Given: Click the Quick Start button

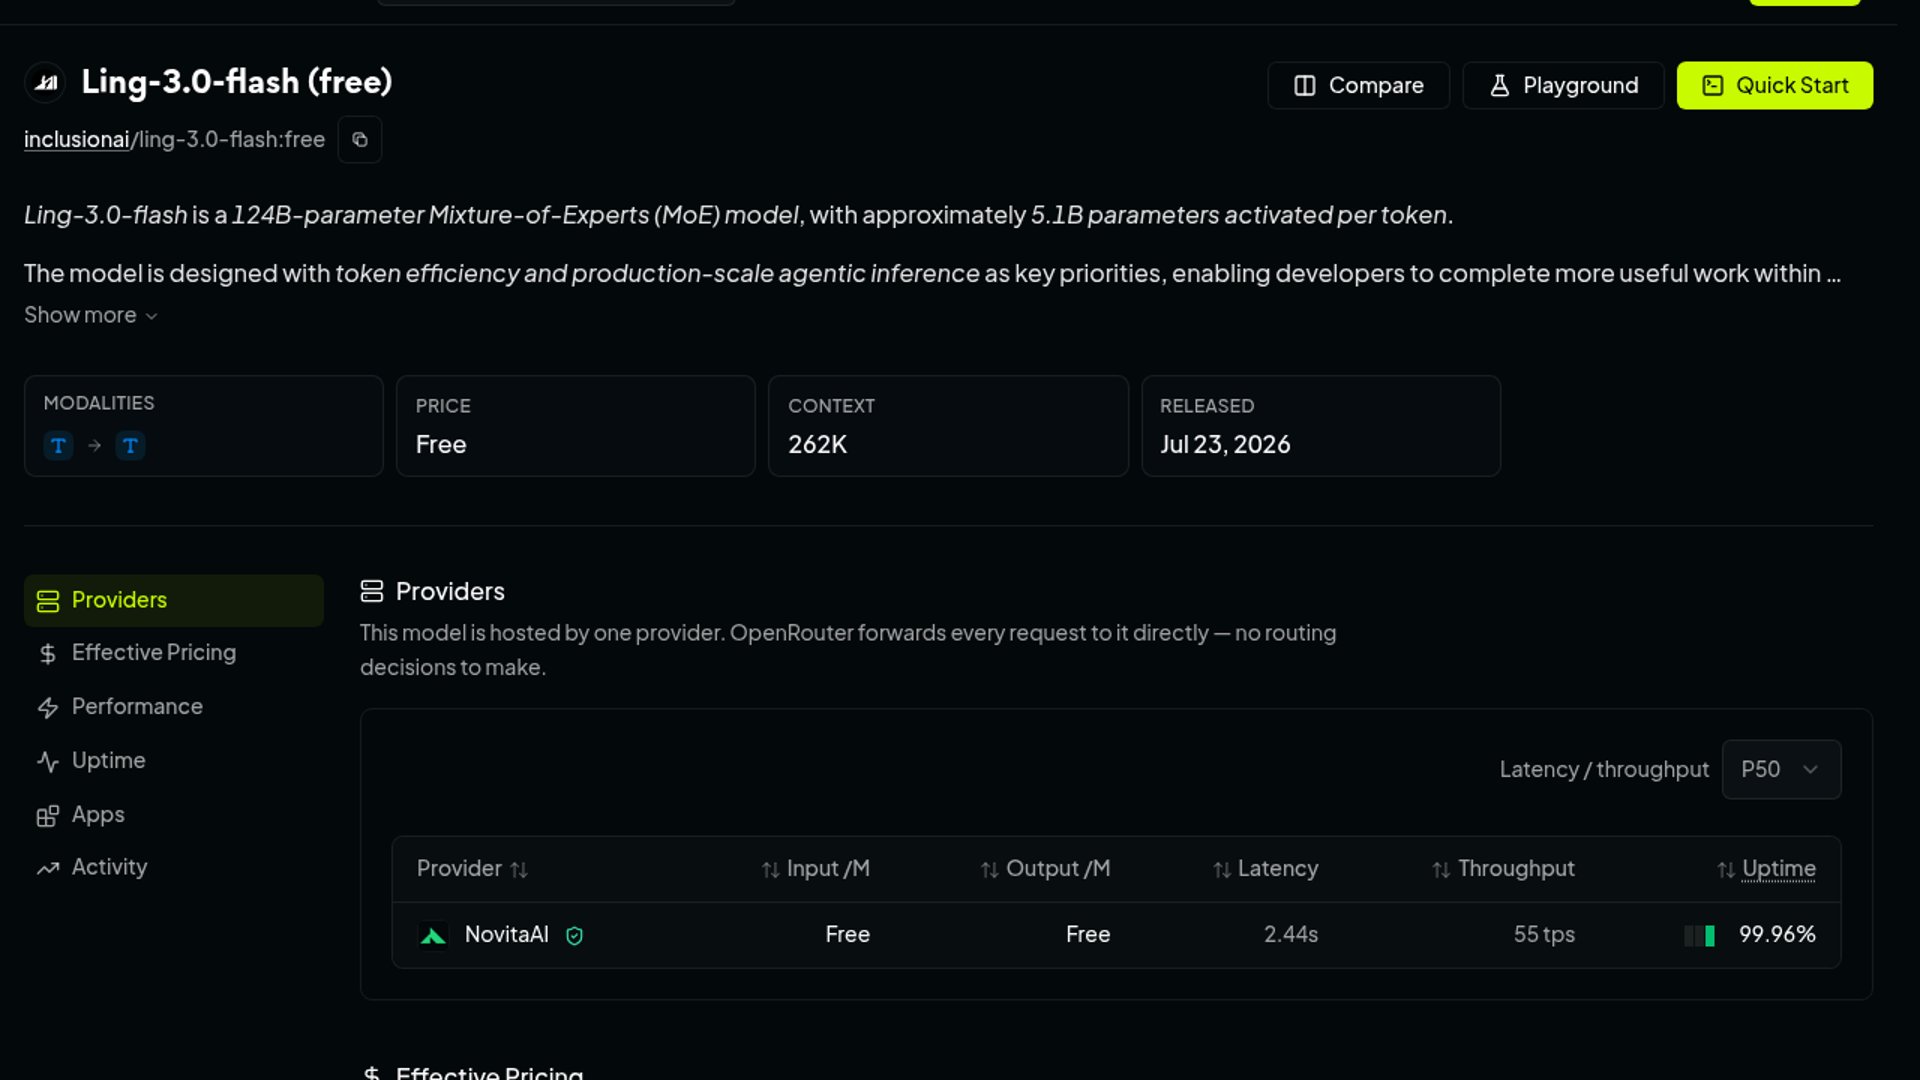Looking at the screenshot, I should tap(1774, 86).
